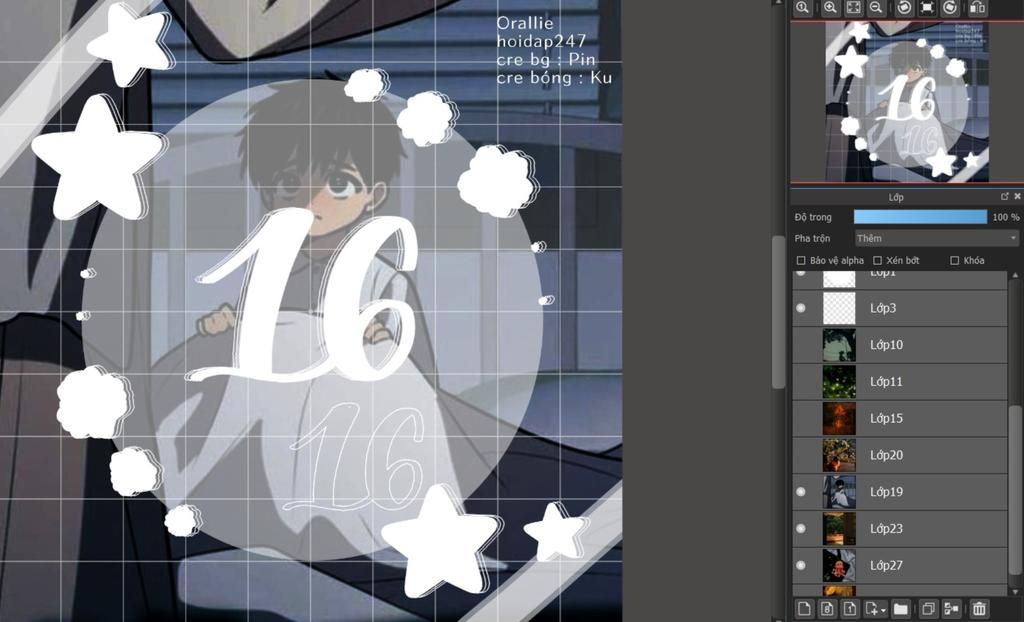The height and width of the screenshot is (622, 1024).
Task: Open the Pha trộn blend mode dropdown
Action: [x=937, y=238]
